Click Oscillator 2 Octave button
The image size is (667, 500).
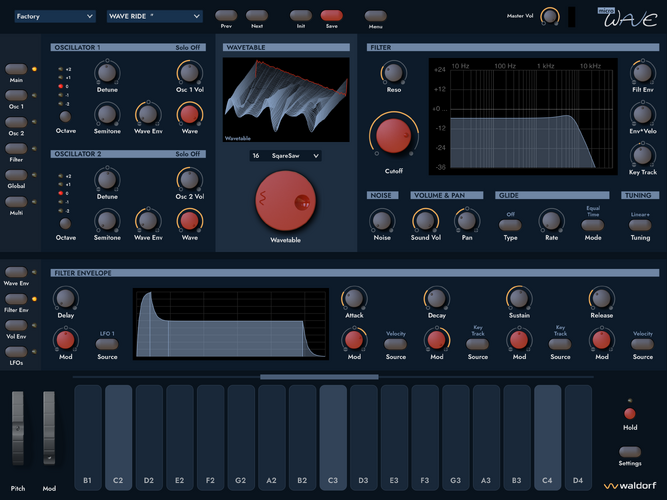click(x=65, y=223)
